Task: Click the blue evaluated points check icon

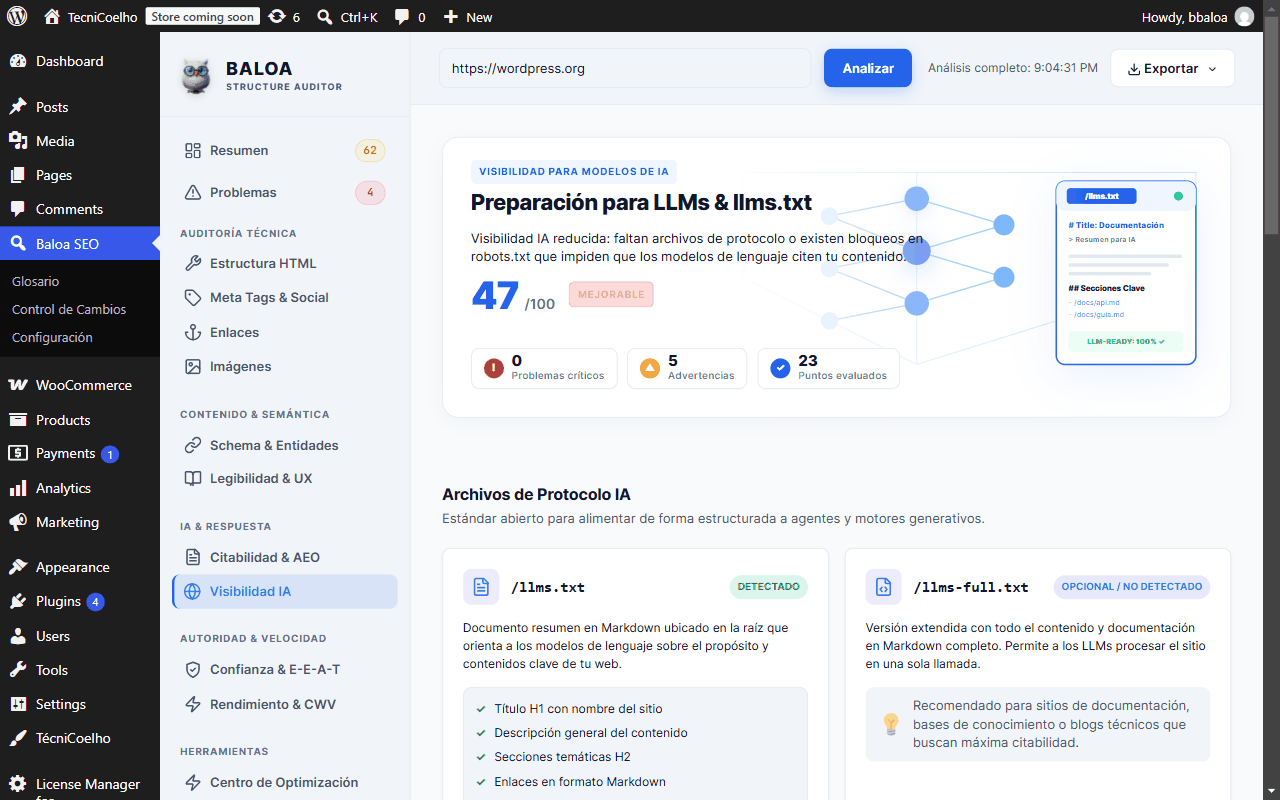Action: coord(781,368)
